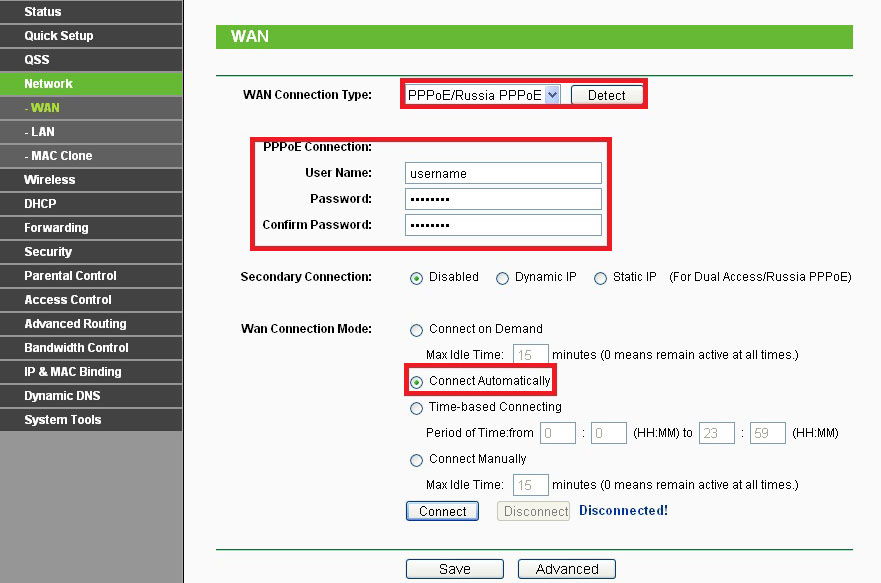
Task: Choose Connect on Demand mode
Action: (x=416, y=330)
